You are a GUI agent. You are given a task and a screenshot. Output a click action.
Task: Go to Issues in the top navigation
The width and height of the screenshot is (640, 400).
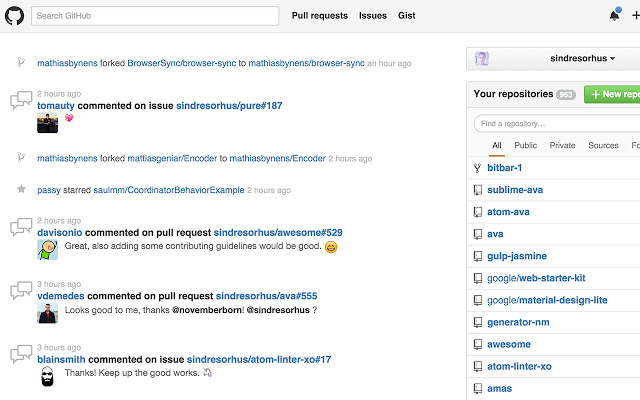373,16
